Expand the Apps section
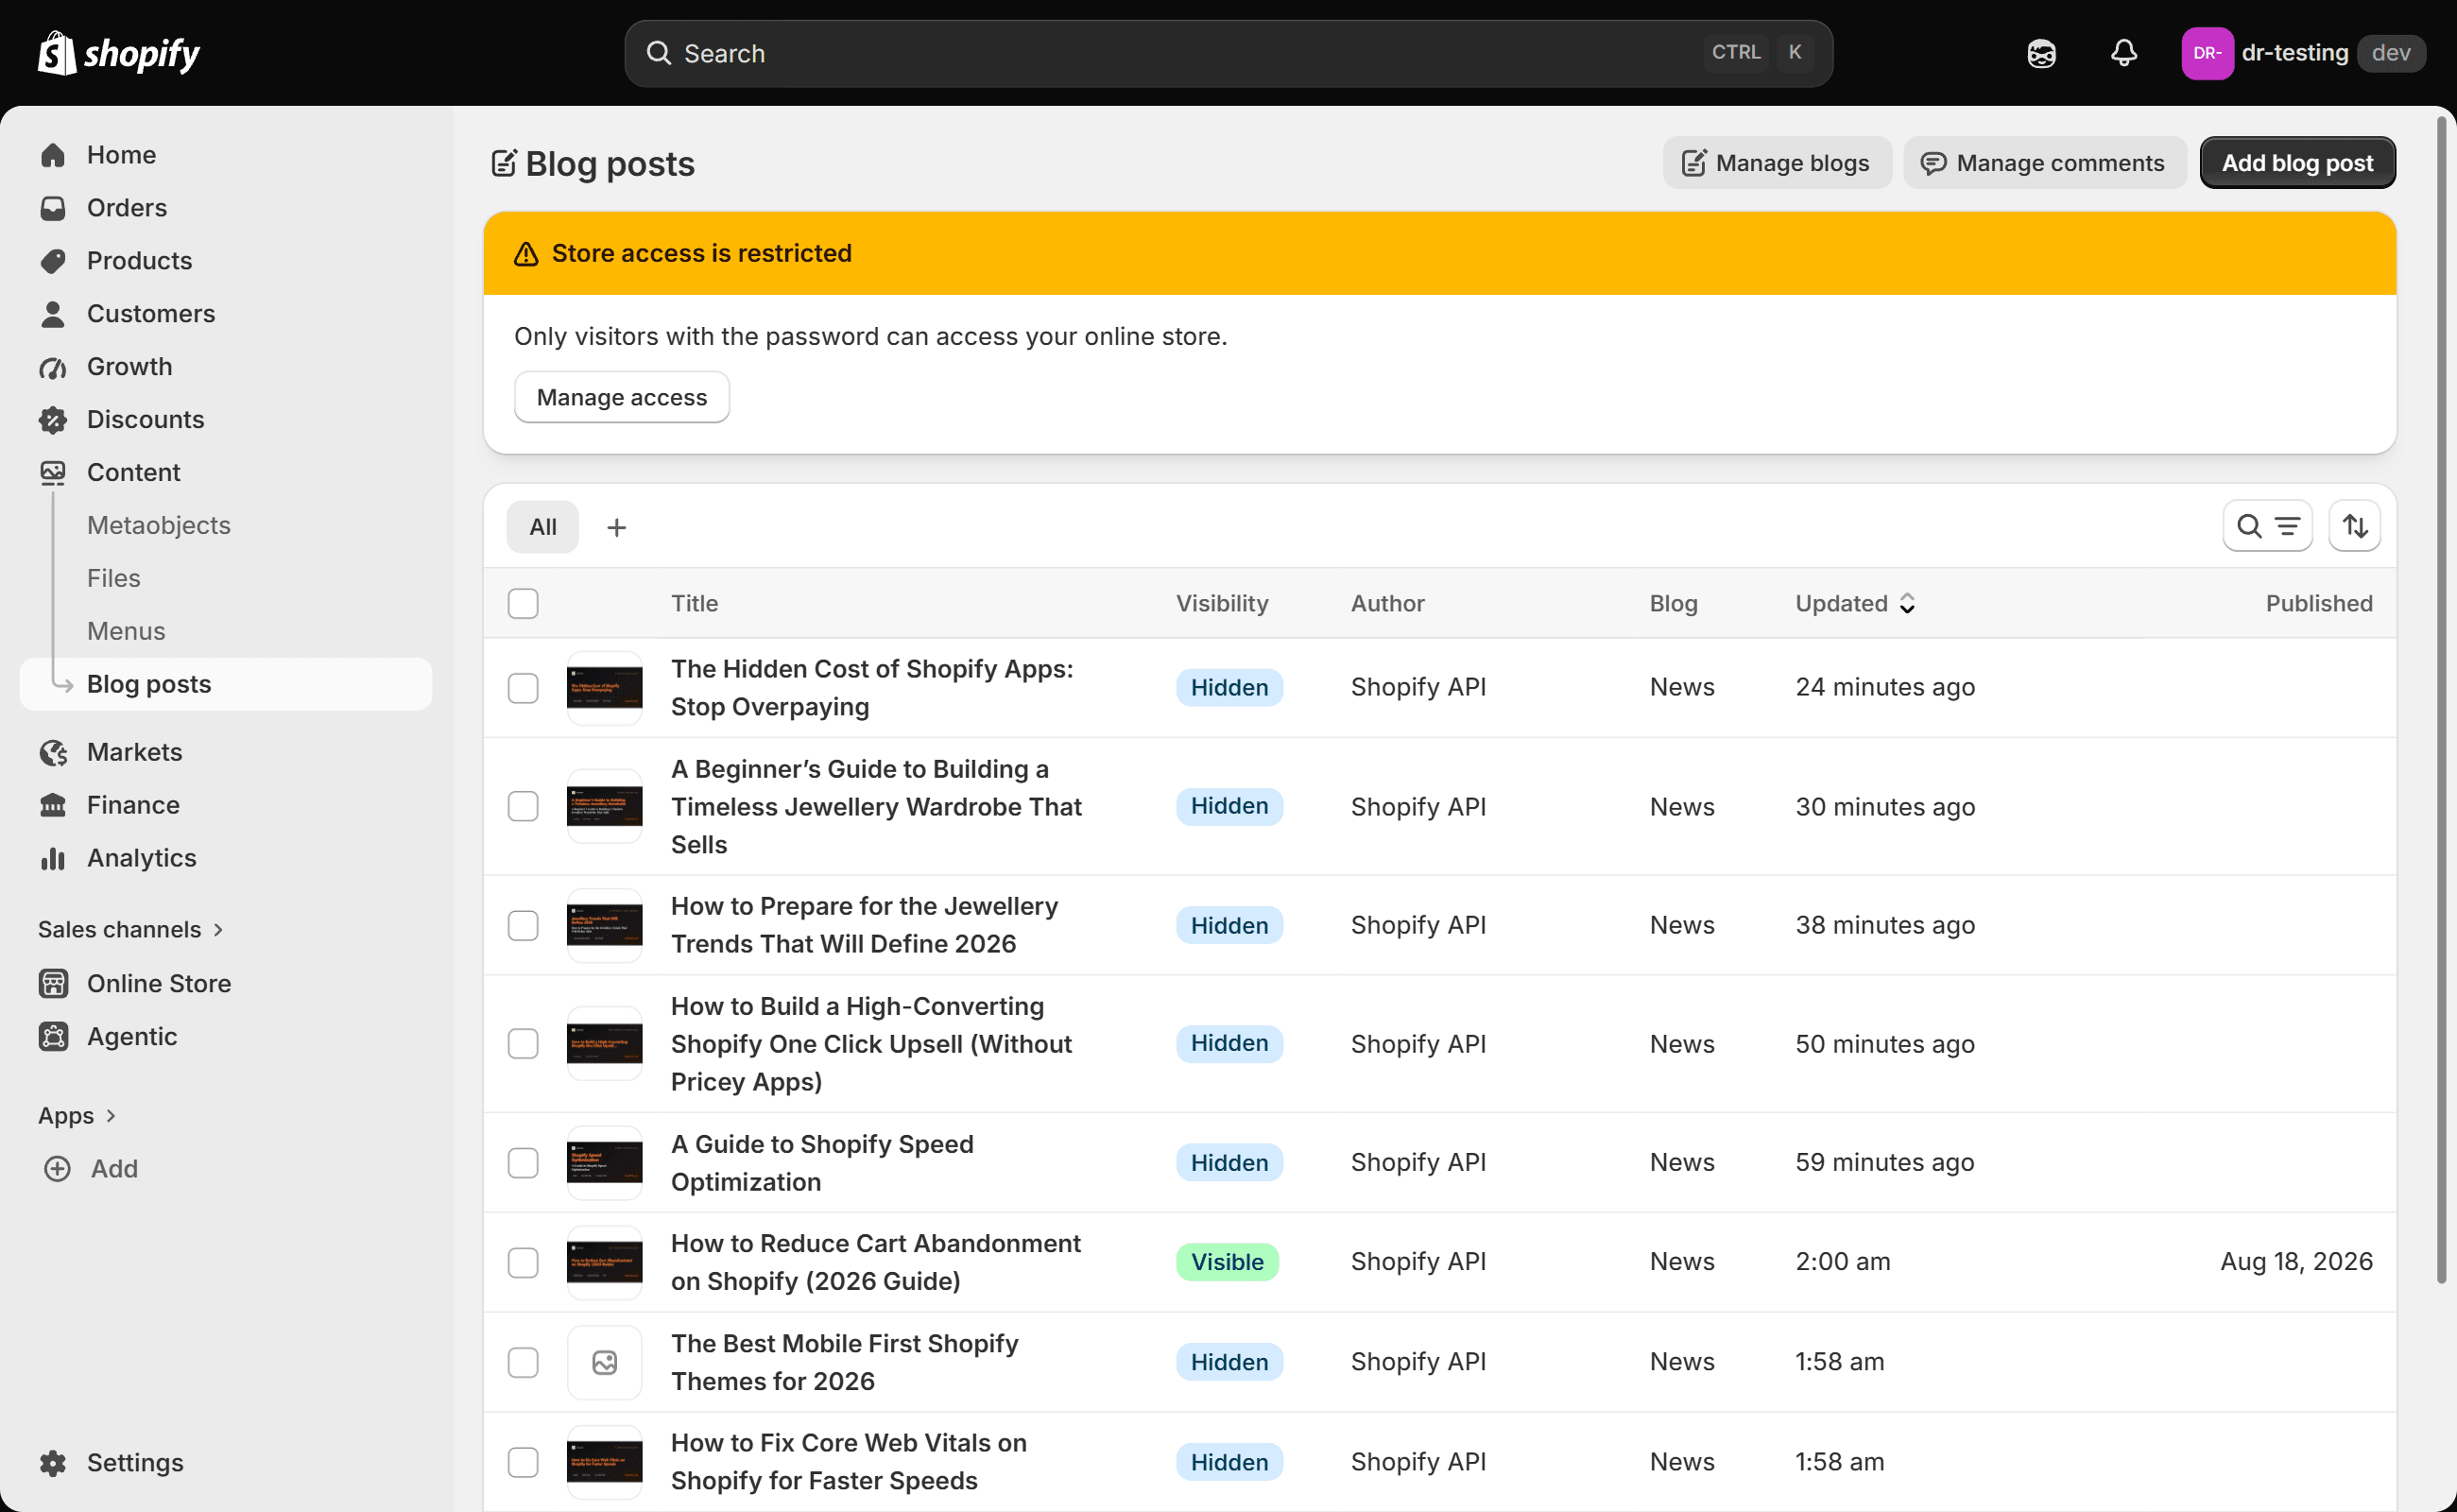This screenshot has width=2457, height=1512. 78,1116
